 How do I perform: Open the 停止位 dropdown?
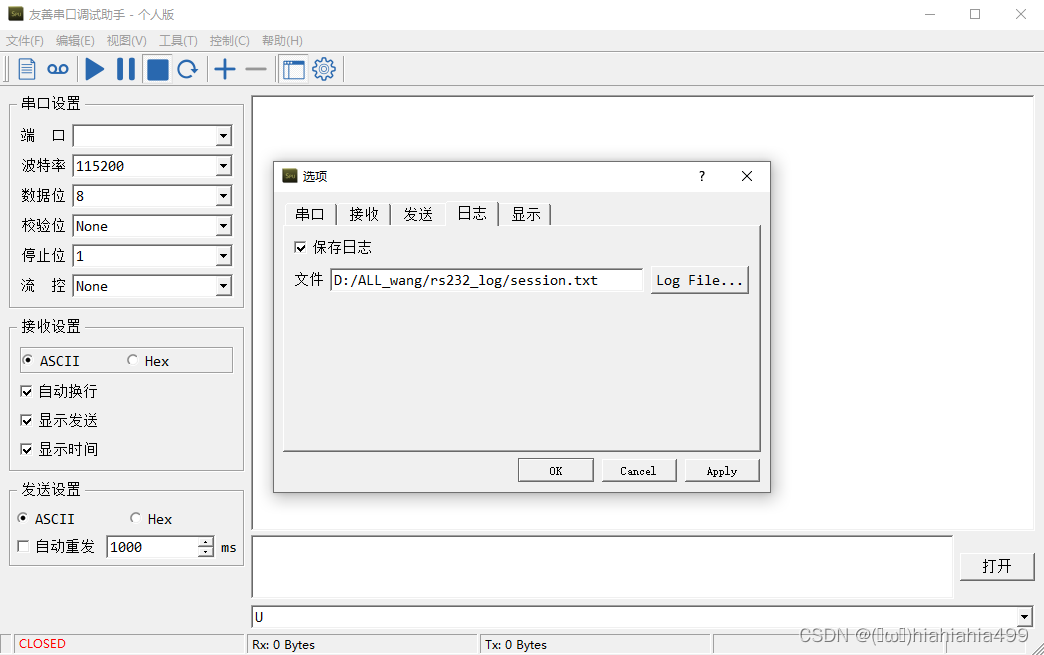point(223,256)
